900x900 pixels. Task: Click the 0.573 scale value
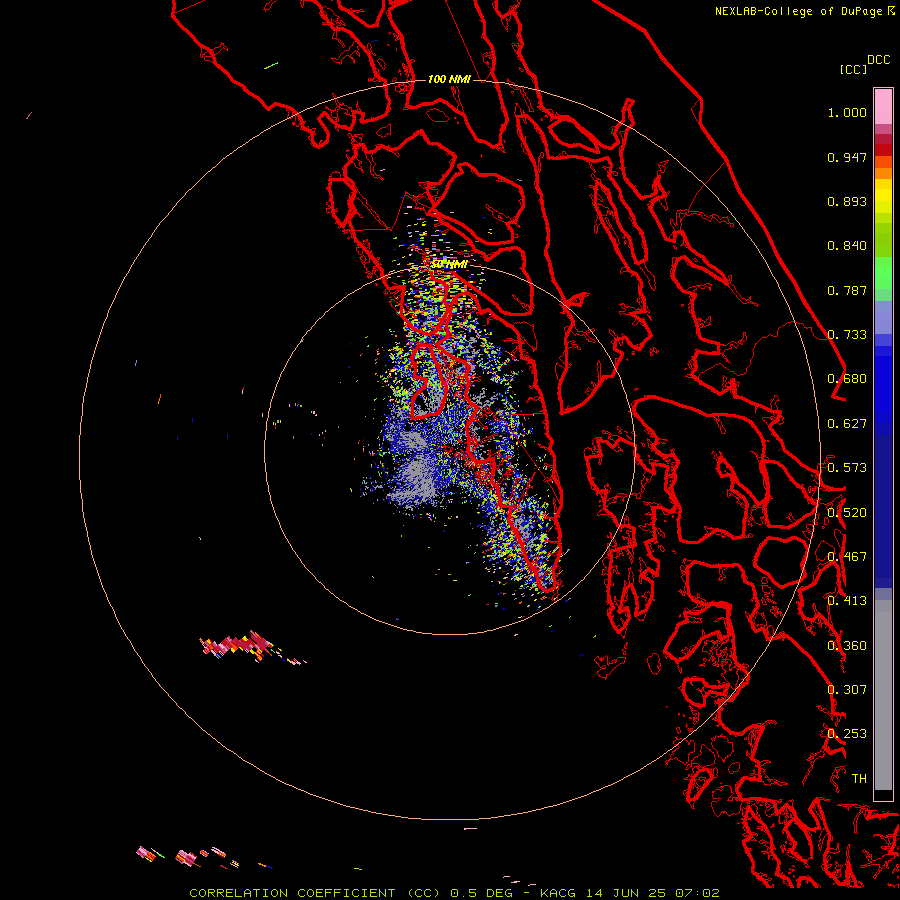coord(847,468)
